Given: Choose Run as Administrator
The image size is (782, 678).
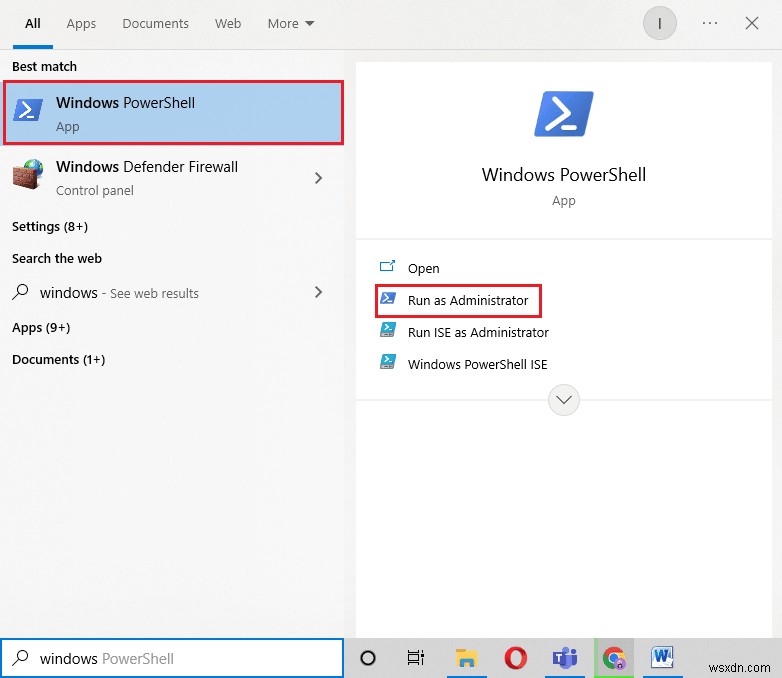Looking at the screenshot, I should 458,300.
